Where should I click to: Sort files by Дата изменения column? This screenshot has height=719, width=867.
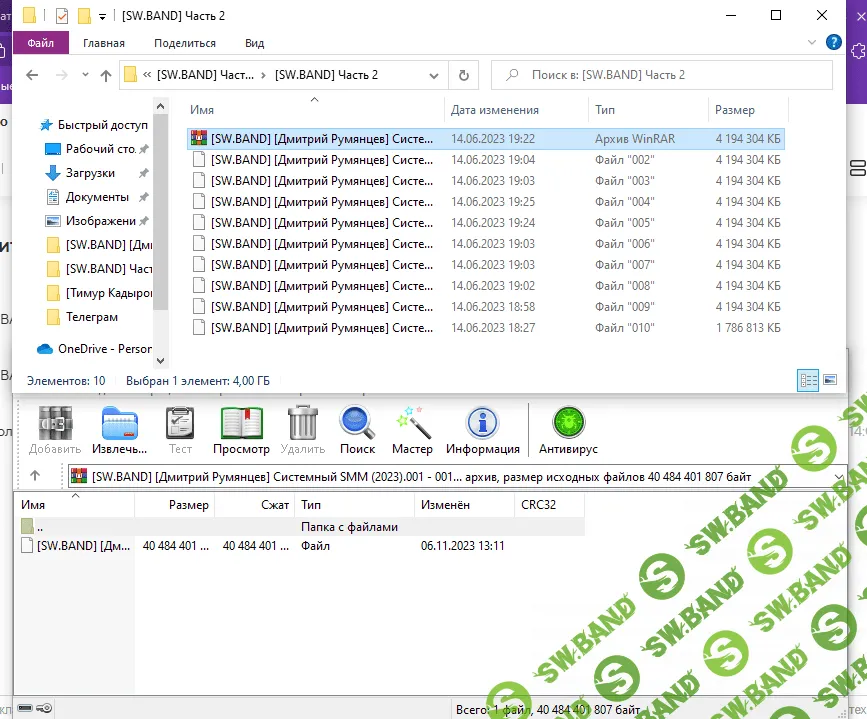click(494, 110)
